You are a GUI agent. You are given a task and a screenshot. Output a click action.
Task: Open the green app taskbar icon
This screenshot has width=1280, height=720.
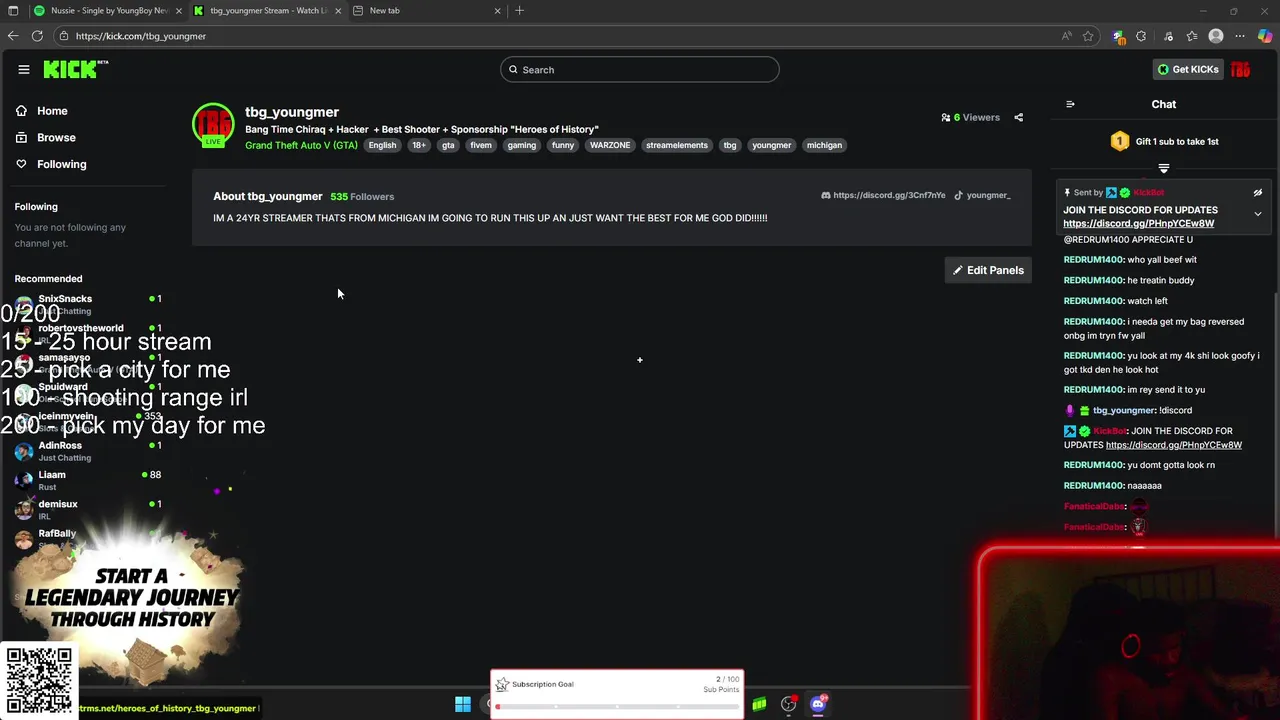[760, 704]
